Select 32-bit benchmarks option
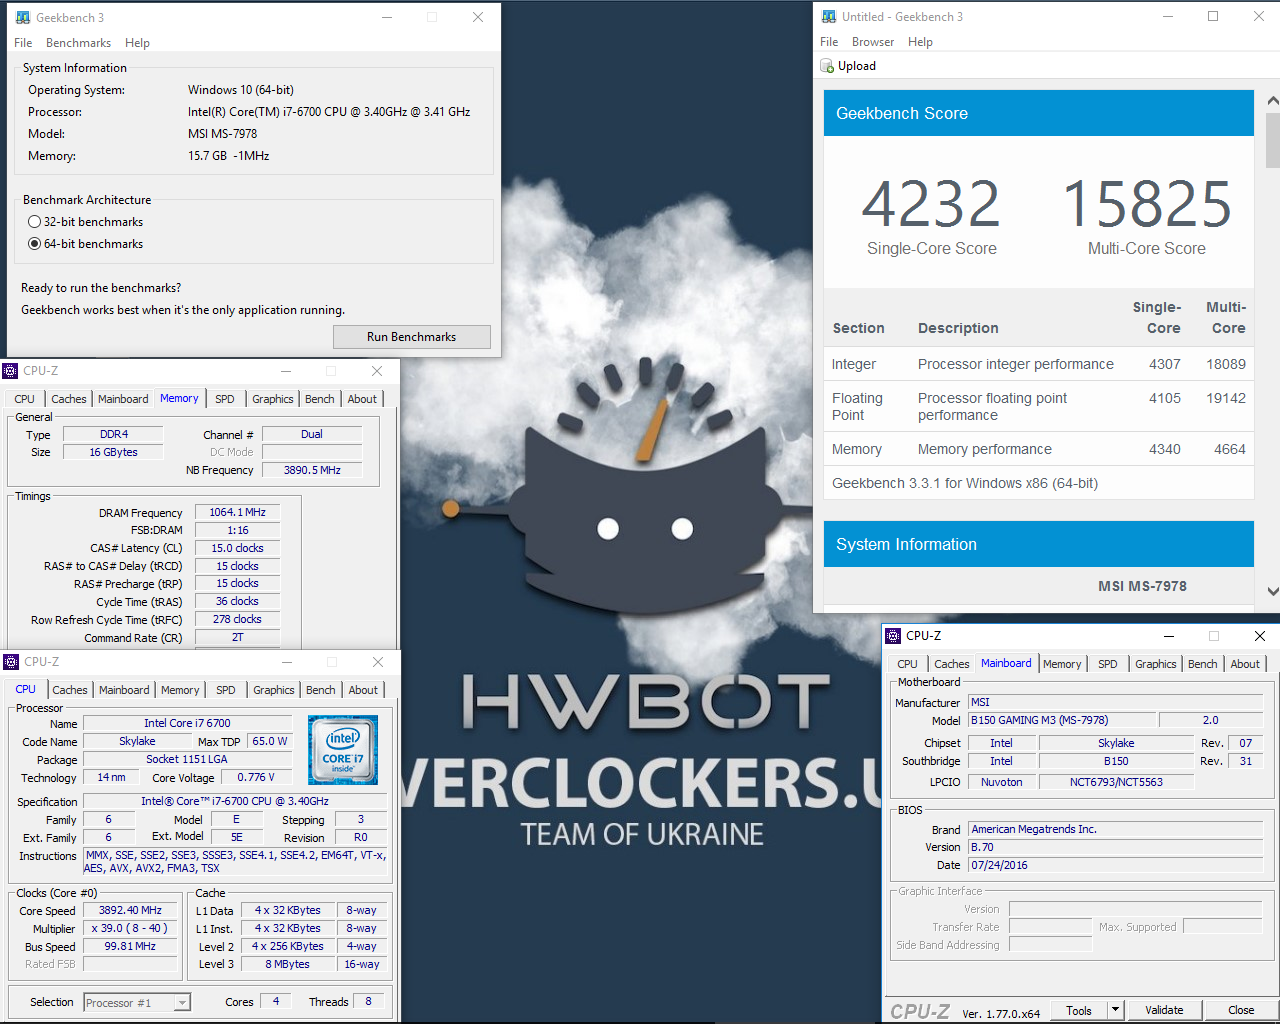 pos(86,222)
